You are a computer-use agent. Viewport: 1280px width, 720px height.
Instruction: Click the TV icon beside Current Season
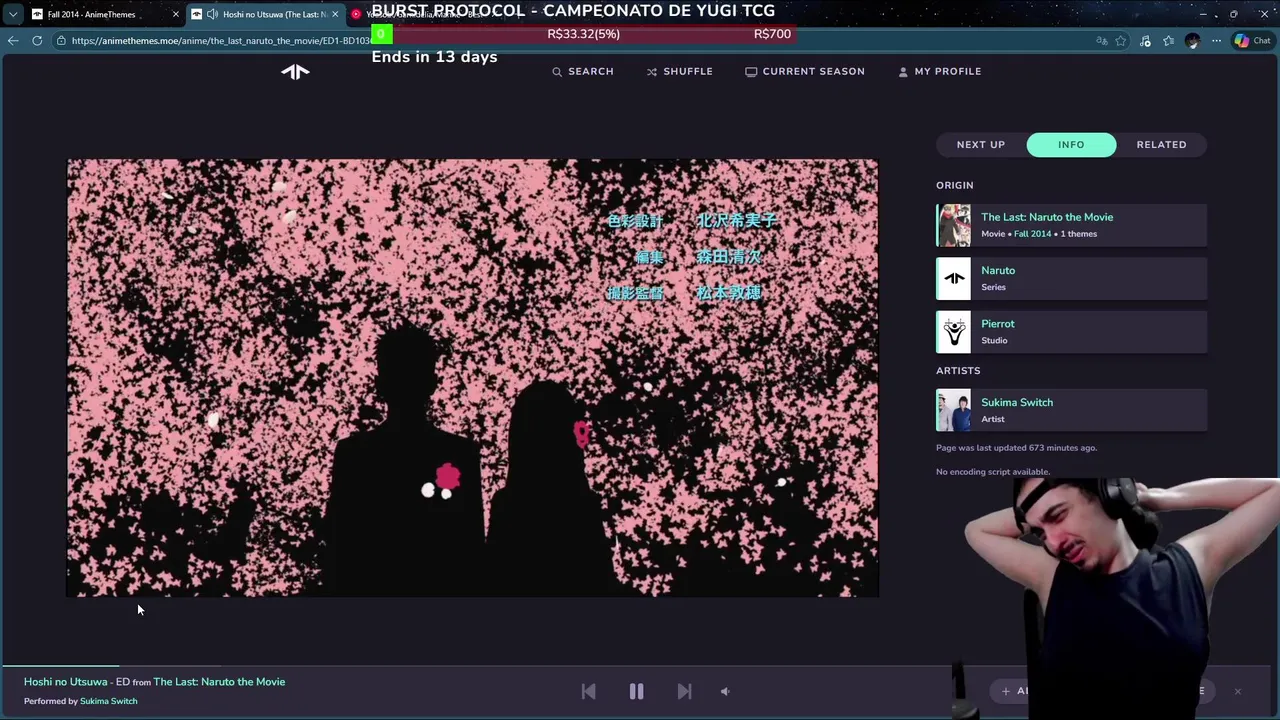coord(751,72)
